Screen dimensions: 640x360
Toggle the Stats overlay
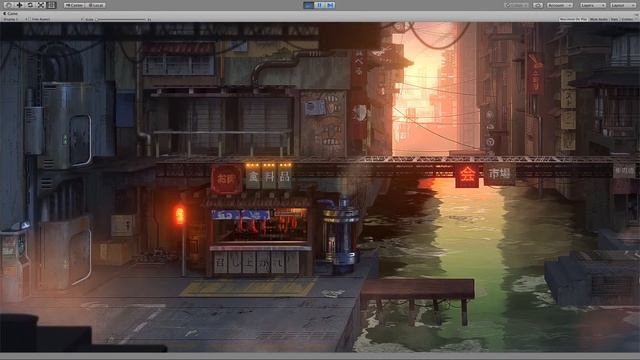click(615, 19)
